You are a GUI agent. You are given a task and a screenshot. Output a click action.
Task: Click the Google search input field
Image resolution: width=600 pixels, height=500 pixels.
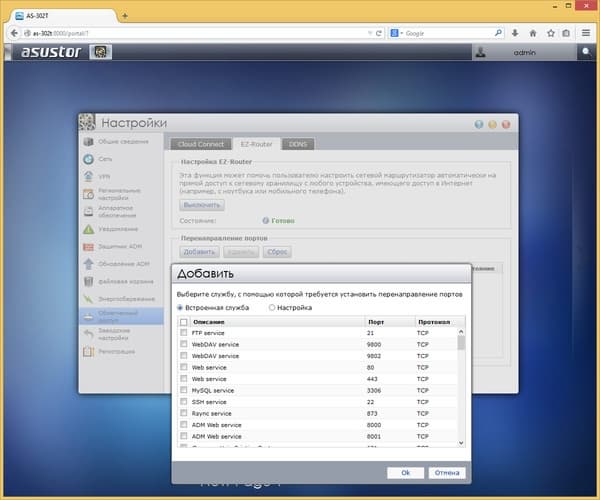448,33
